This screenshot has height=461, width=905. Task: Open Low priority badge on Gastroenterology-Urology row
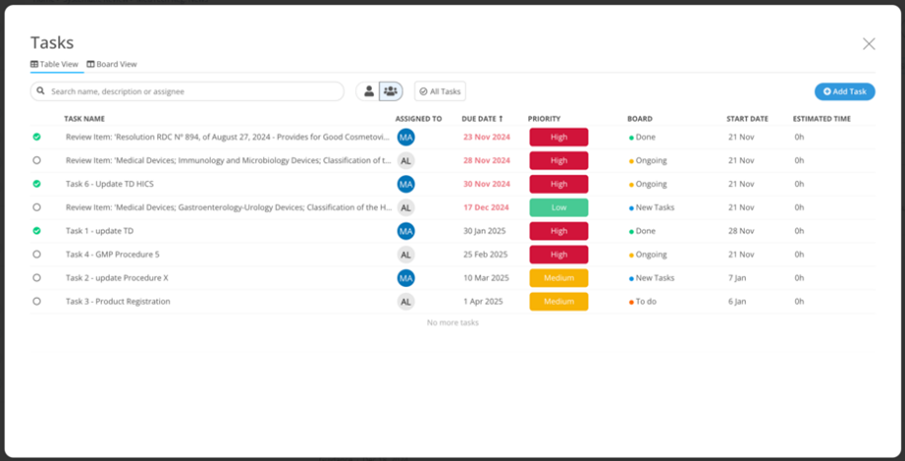pos(559,207)
